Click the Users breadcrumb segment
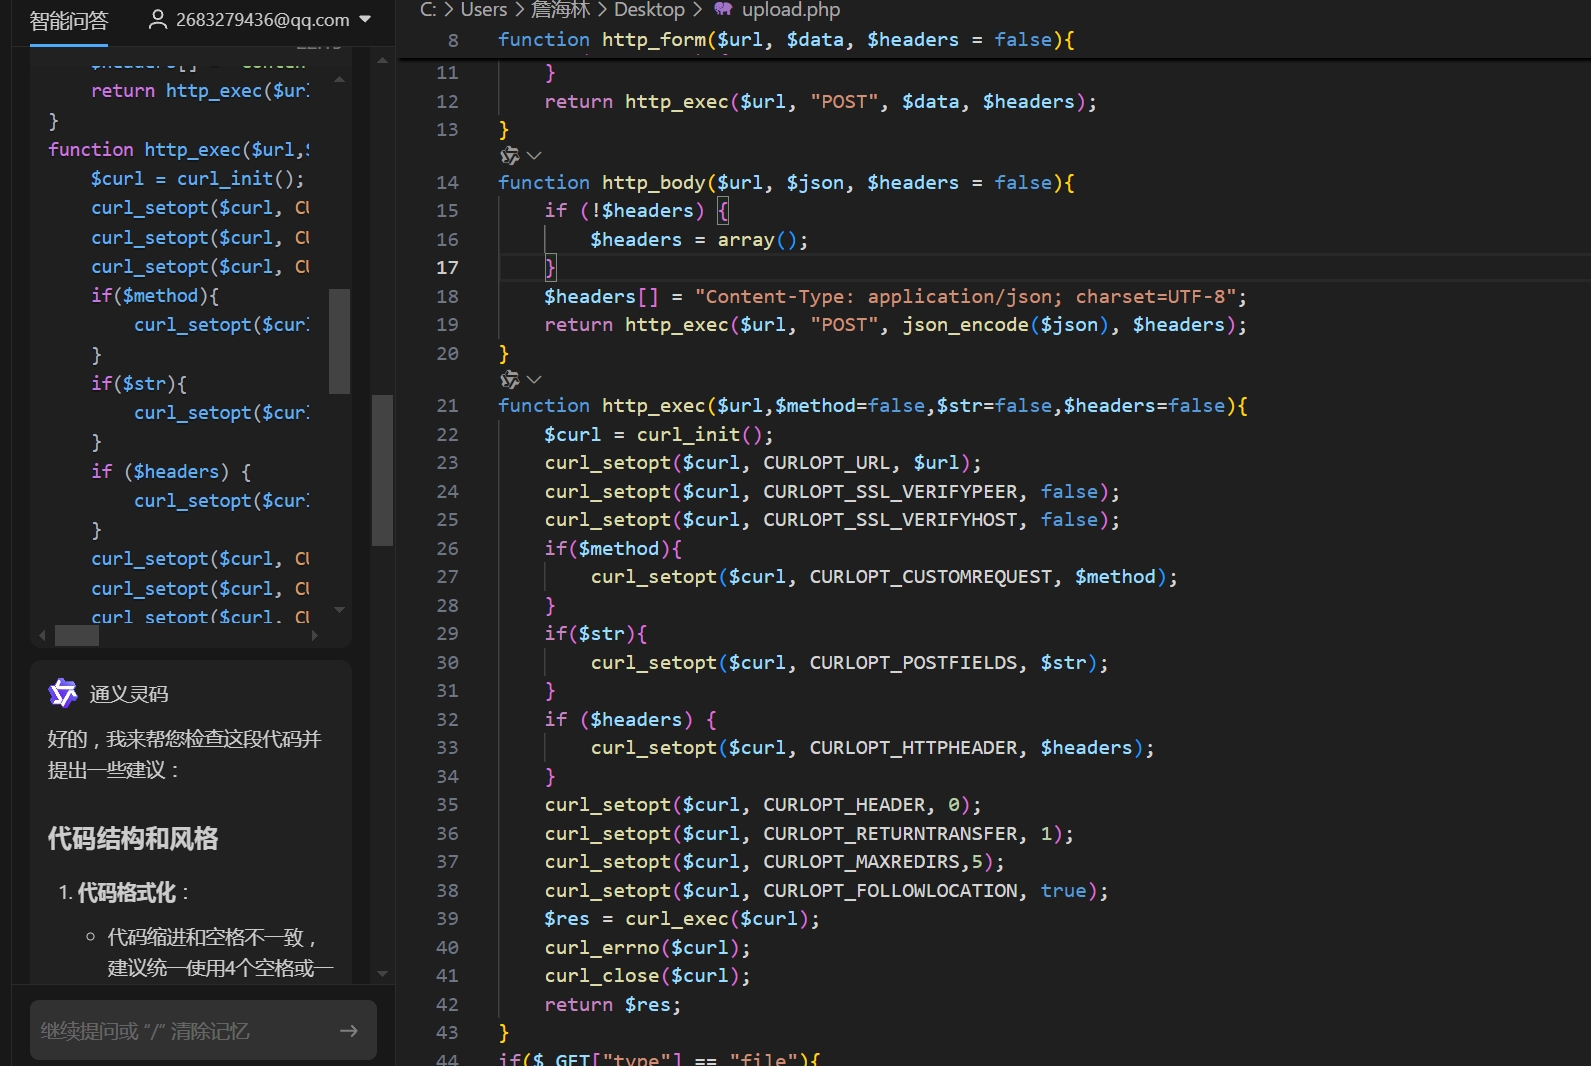 [x=484, y=10]
